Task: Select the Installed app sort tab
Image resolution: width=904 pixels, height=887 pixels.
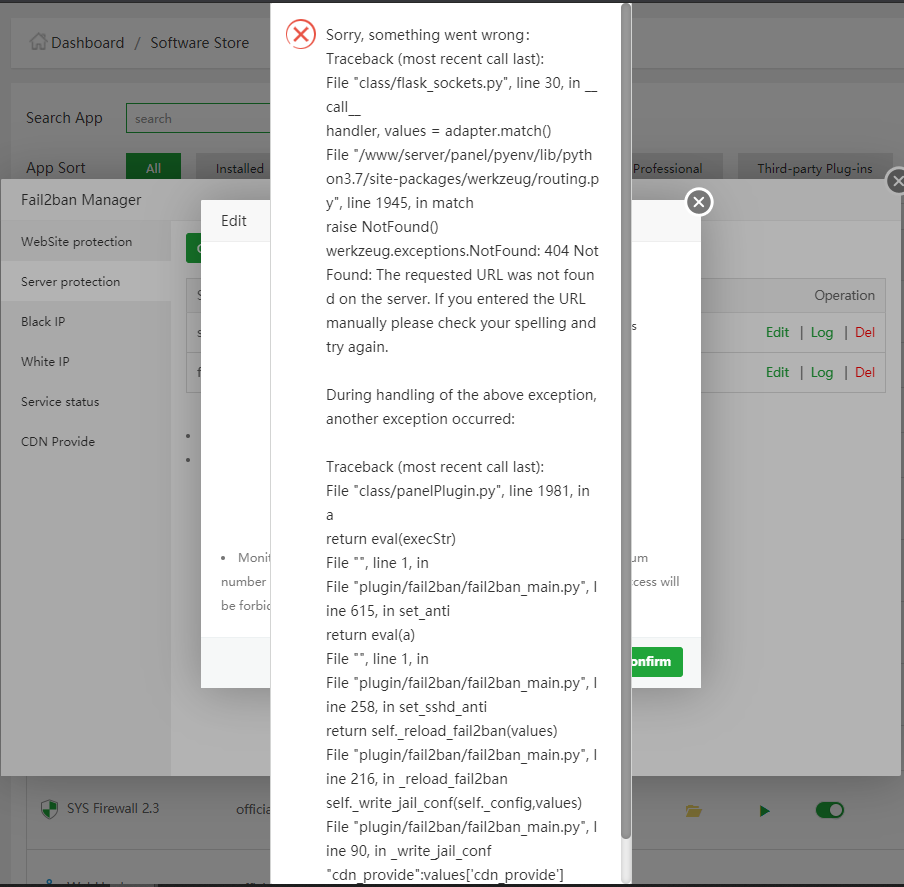Action: coord(233,168)
